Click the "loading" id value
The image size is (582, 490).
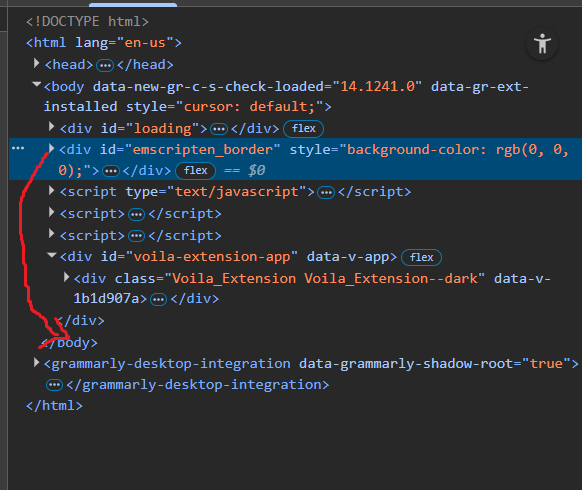pyautogui.click(x=163, y=128)
